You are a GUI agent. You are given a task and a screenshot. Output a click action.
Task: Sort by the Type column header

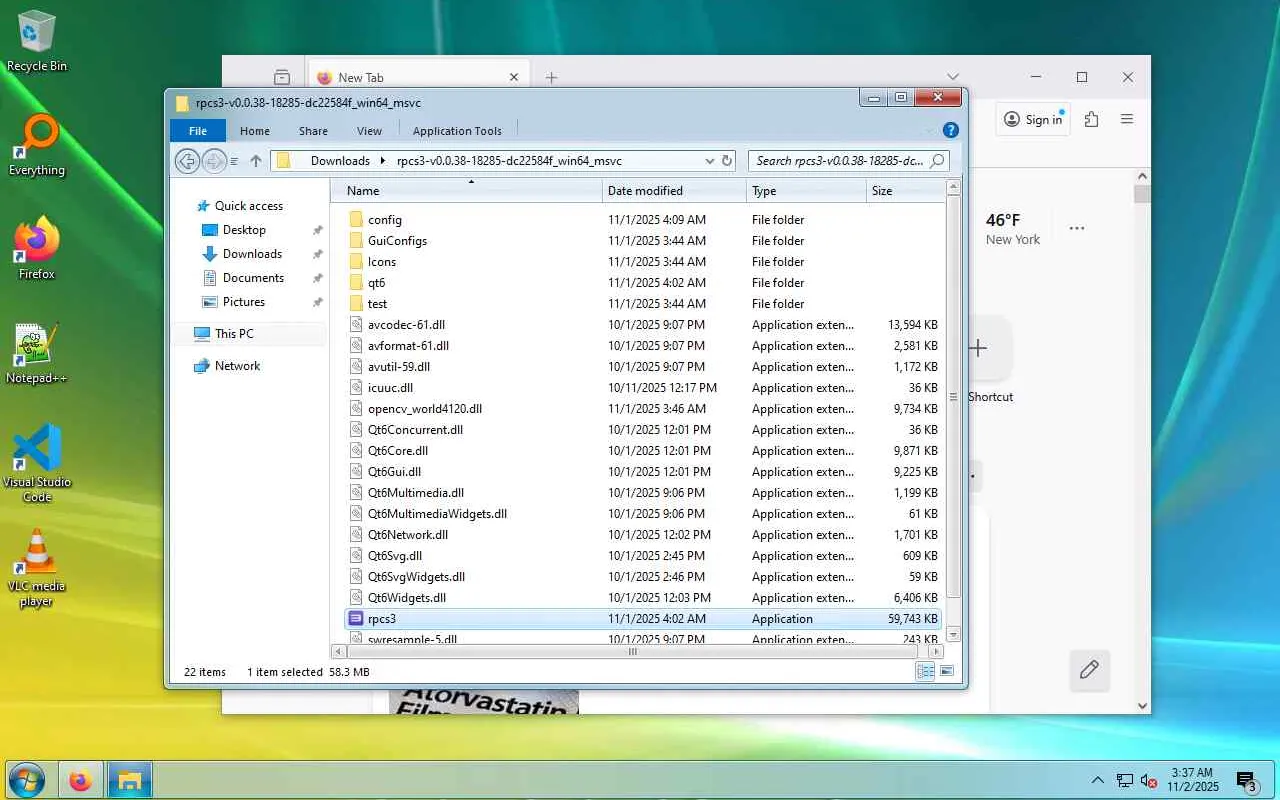(x=806, y=190)
